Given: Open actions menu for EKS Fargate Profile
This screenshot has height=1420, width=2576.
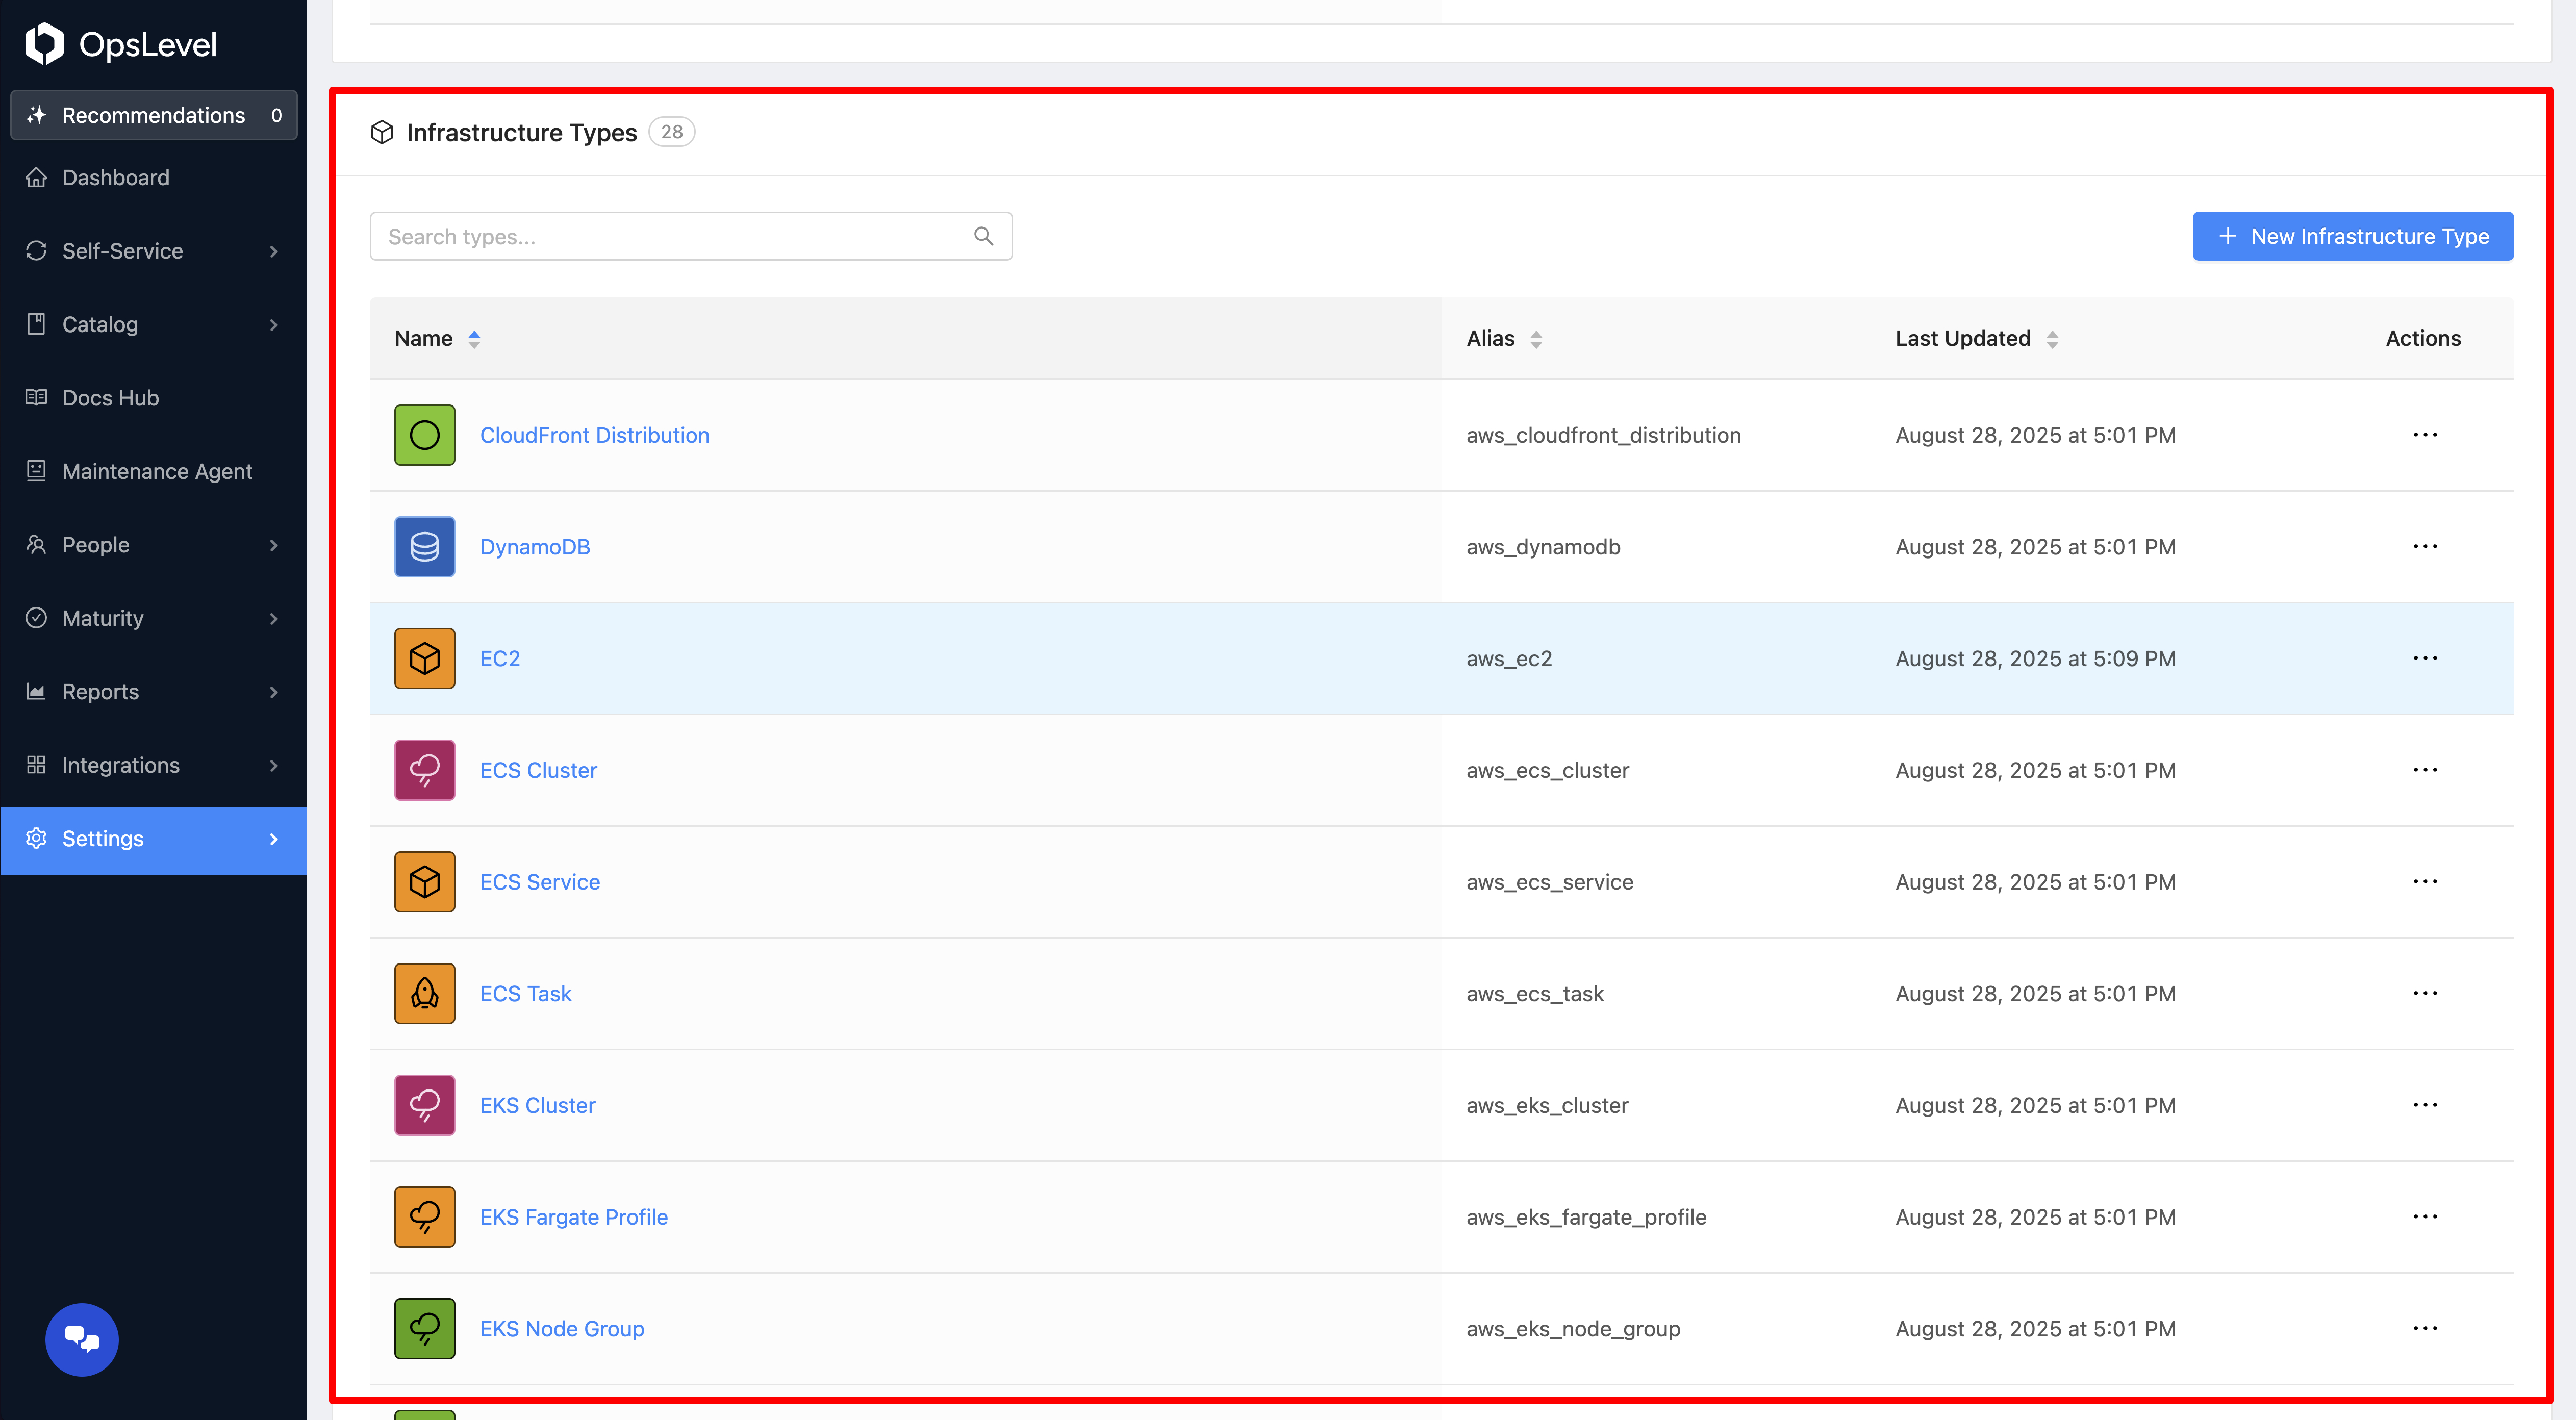Looking at the screenshot, I should coord(2424,1217).
